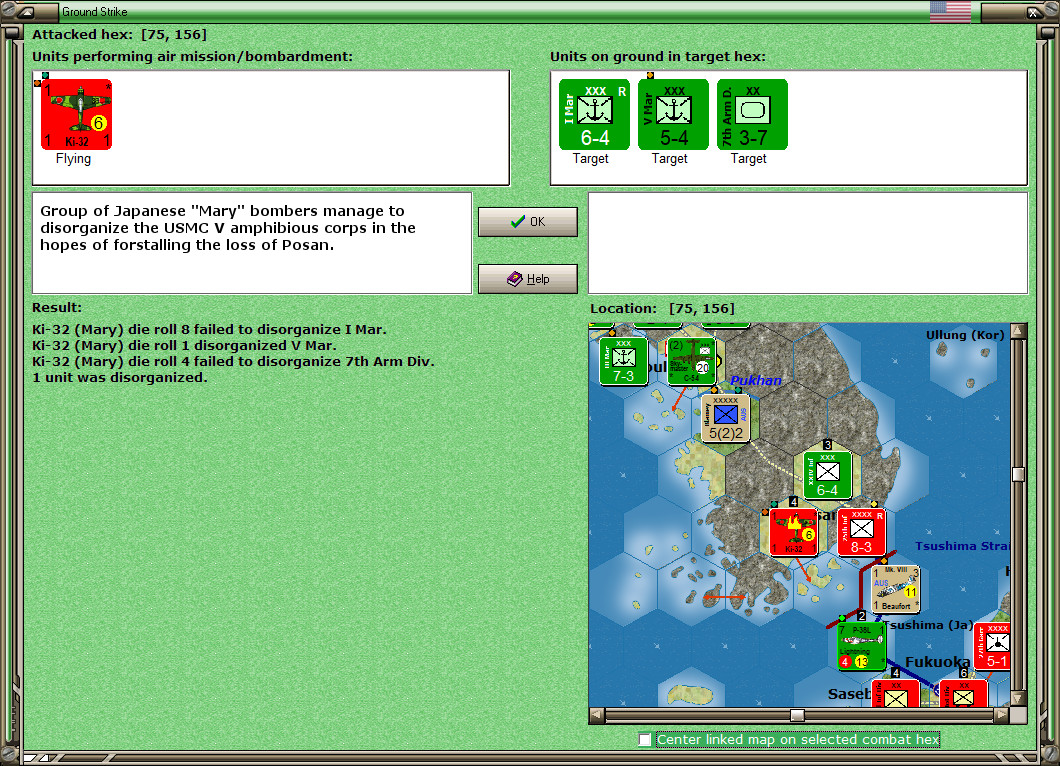Image resolution: width=1060 pixels, height=766 pixels.
Task: Open the Help button
Action: (x=528, y=279)
